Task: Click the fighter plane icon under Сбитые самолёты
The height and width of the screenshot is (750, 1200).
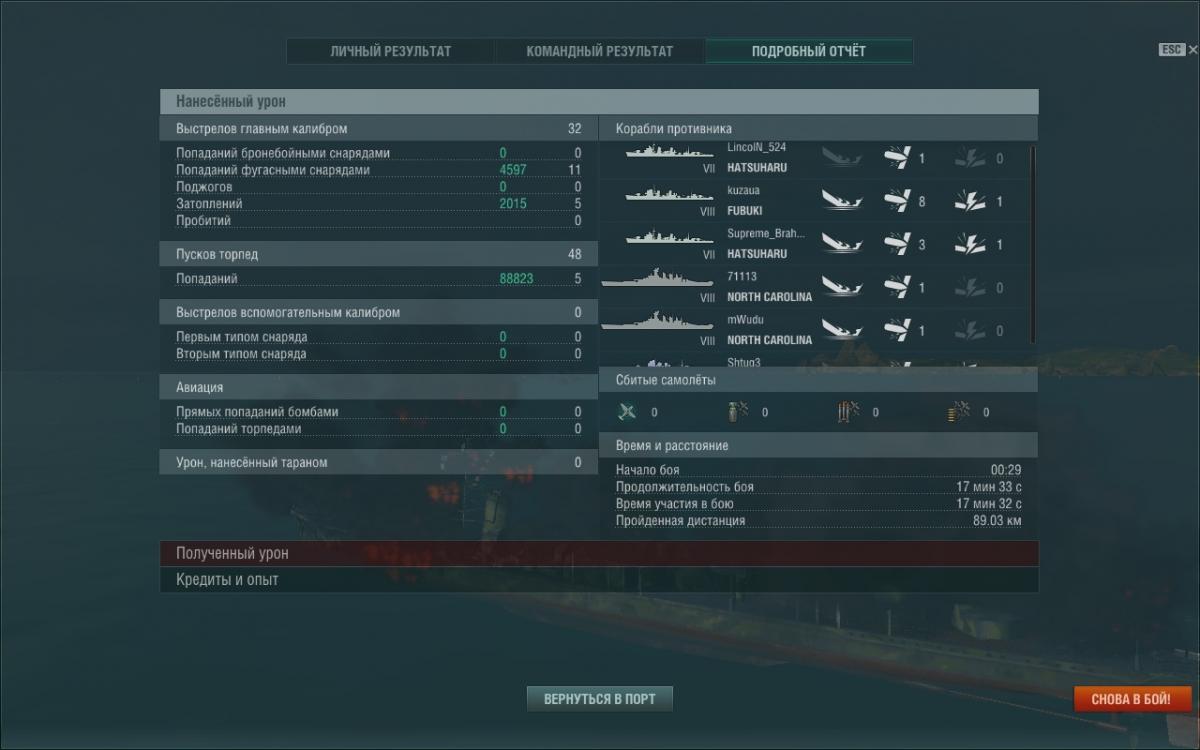Action: pyautogui.click(x=627, y=411)
